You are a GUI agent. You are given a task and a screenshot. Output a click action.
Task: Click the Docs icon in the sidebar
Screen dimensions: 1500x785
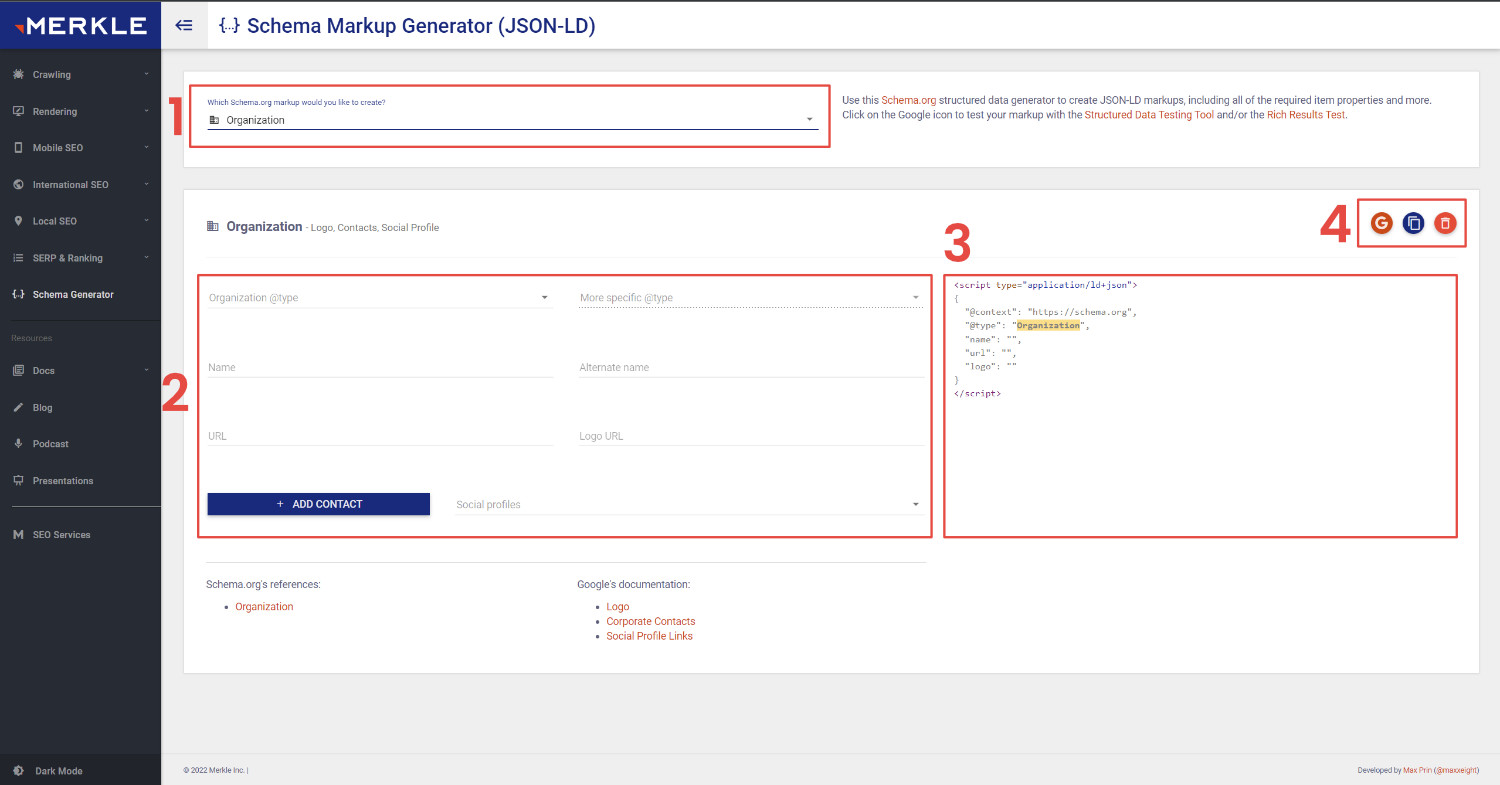click(18, 370)
